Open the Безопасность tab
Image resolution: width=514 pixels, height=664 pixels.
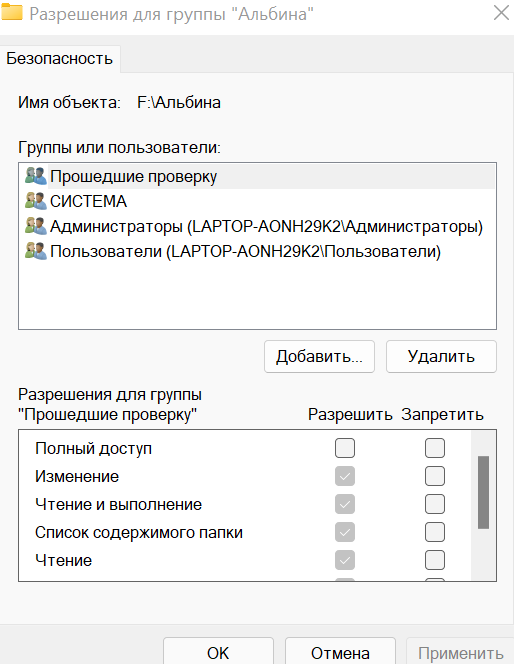(60, 58)
